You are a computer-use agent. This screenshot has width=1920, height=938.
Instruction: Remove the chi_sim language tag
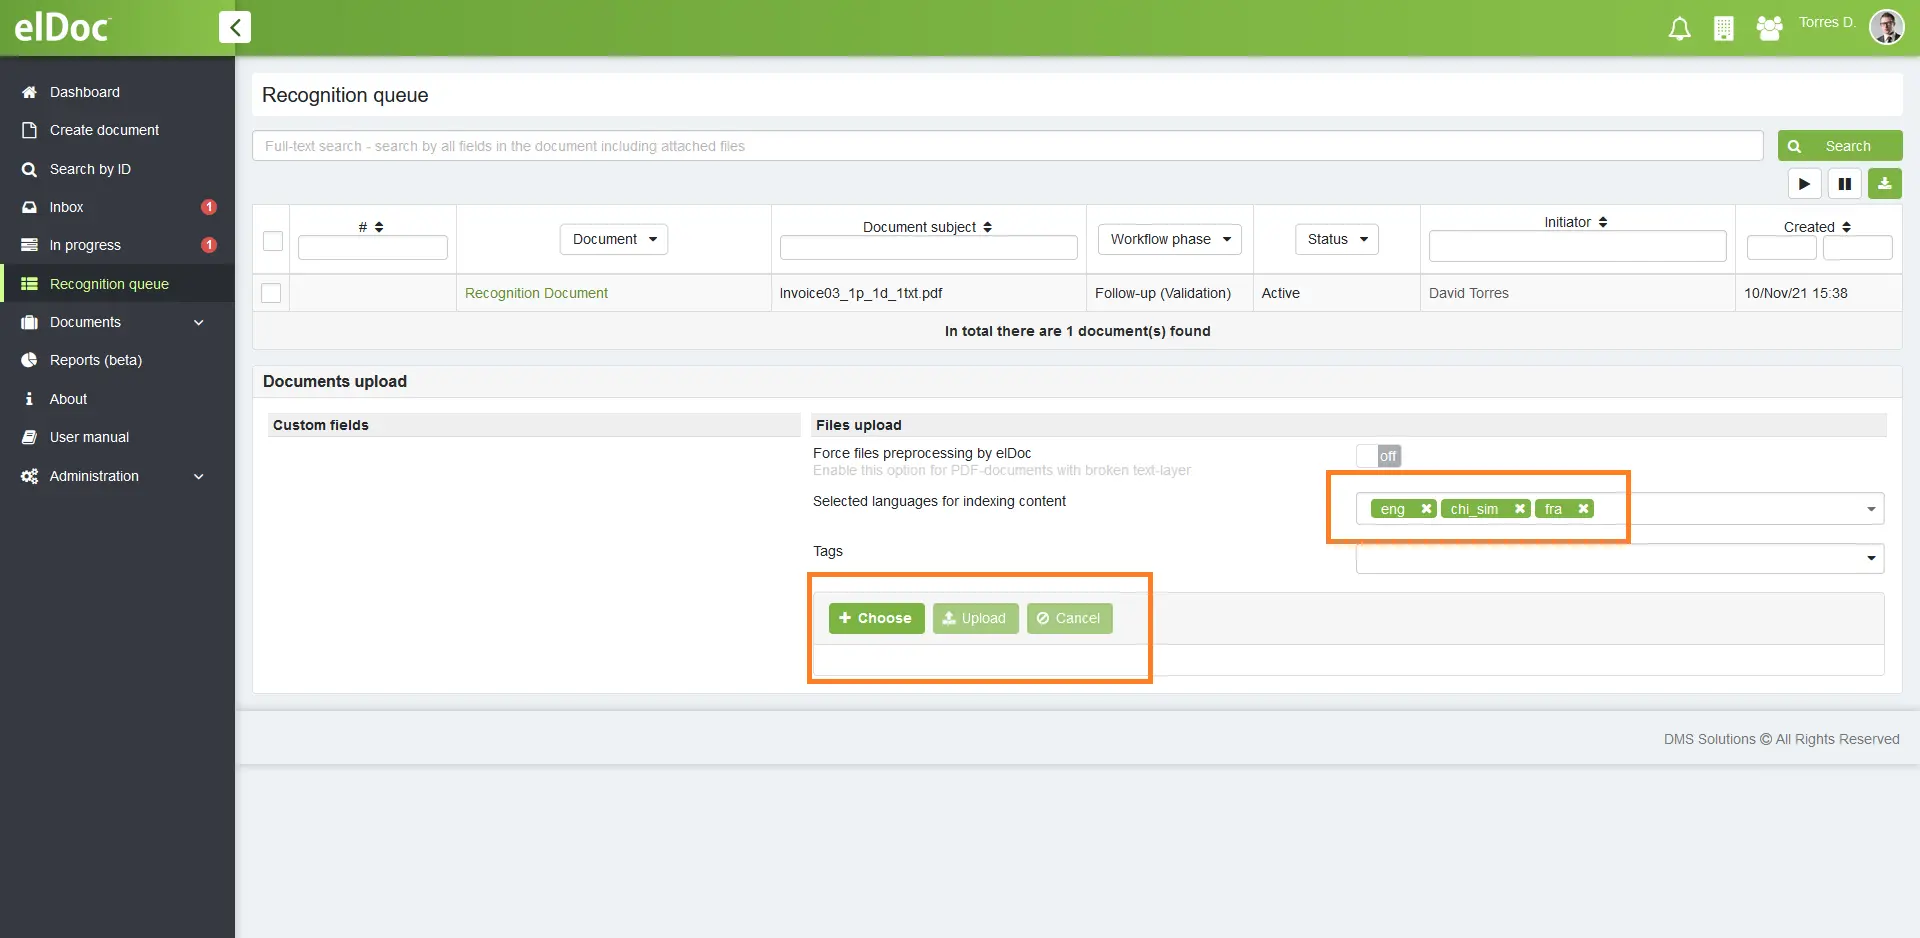click(1519, 509)
